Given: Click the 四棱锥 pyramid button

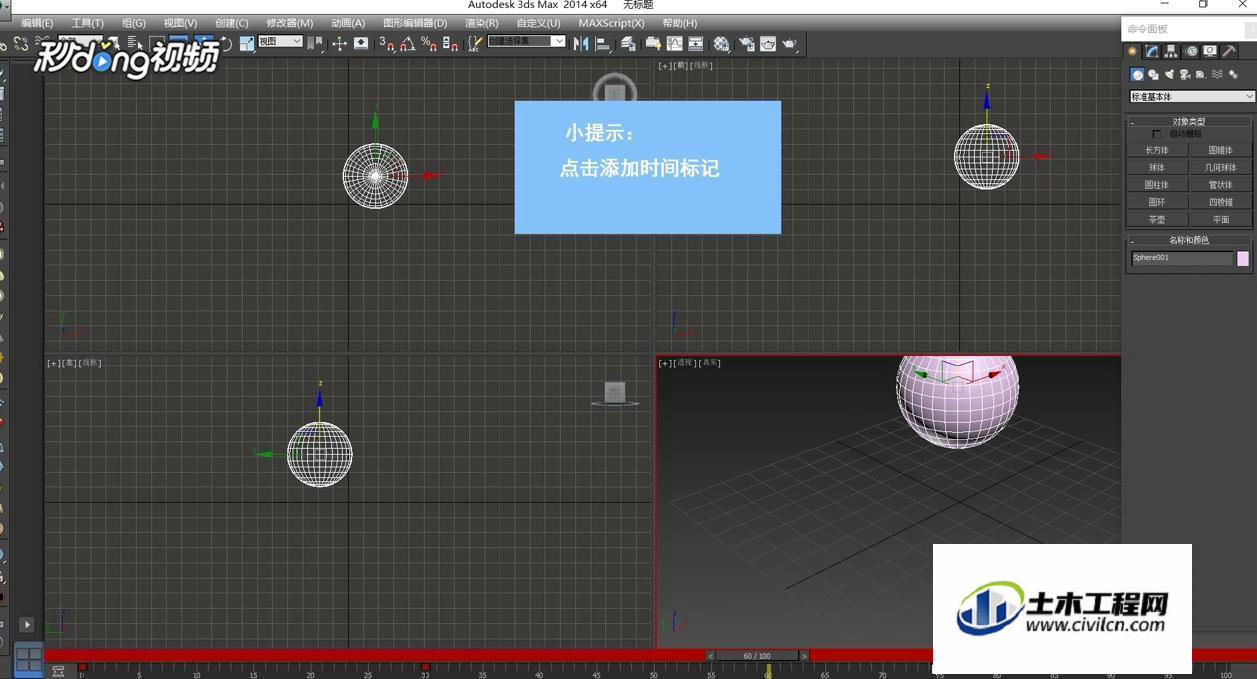Looking at the screenshot, I should 1220,202.
